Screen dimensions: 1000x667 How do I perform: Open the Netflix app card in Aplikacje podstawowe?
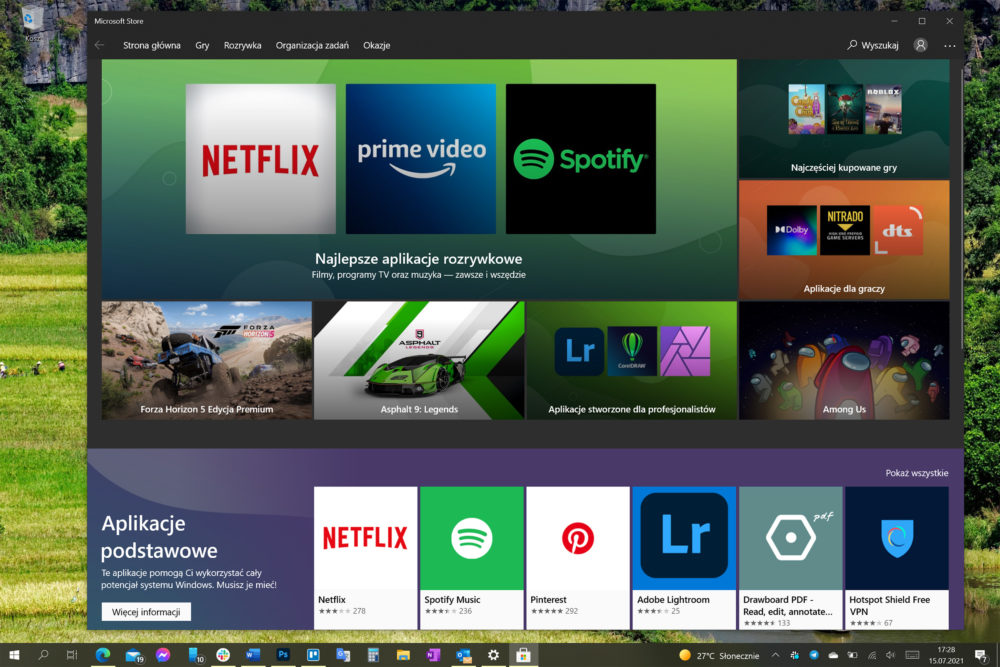[x=365, y=558]
